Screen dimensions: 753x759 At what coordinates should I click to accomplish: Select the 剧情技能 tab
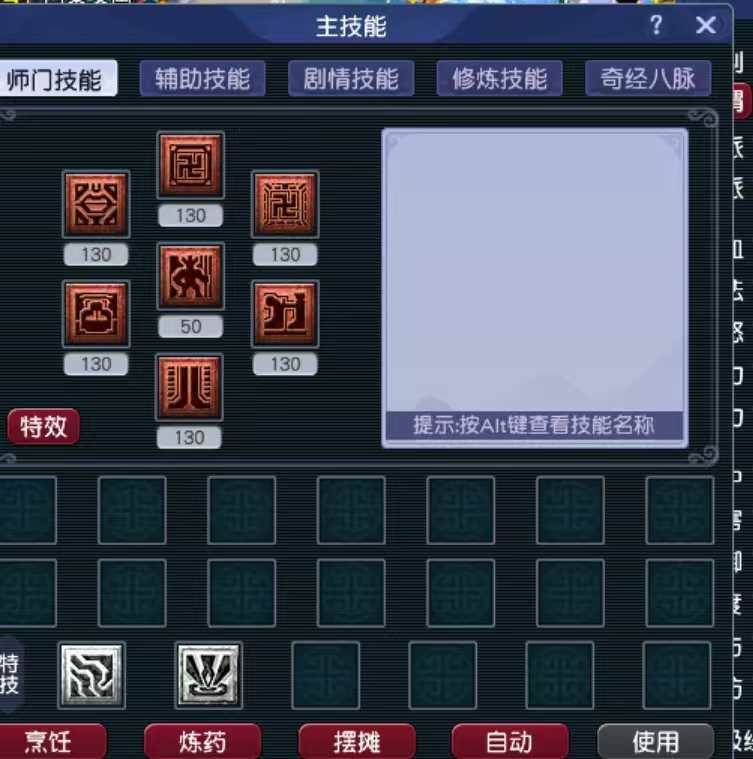pos(351,78)
